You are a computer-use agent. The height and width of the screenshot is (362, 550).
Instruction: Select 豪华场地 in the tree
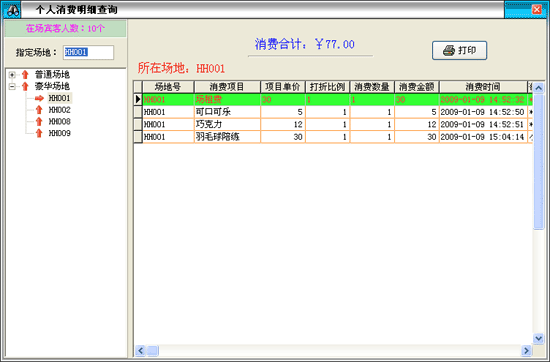point(52,86)
